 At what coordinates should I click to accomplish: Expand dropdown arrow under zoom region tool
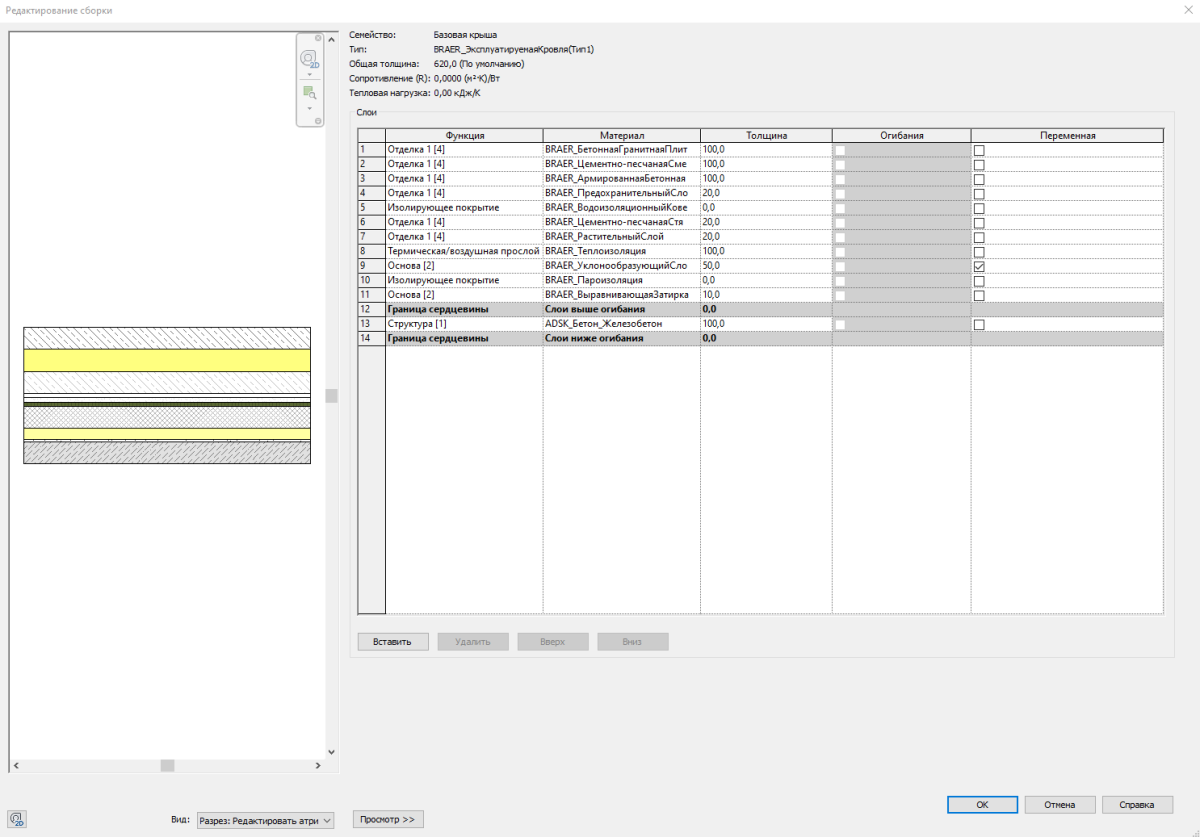pos(309,108)
